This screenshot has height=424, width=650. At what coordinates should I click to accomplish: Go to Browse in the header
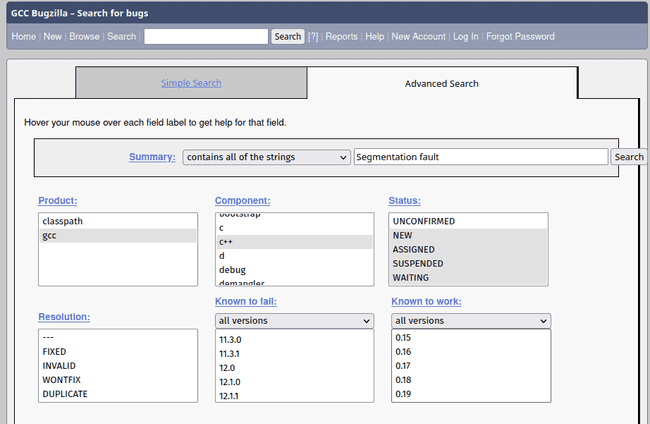[84, 36]
